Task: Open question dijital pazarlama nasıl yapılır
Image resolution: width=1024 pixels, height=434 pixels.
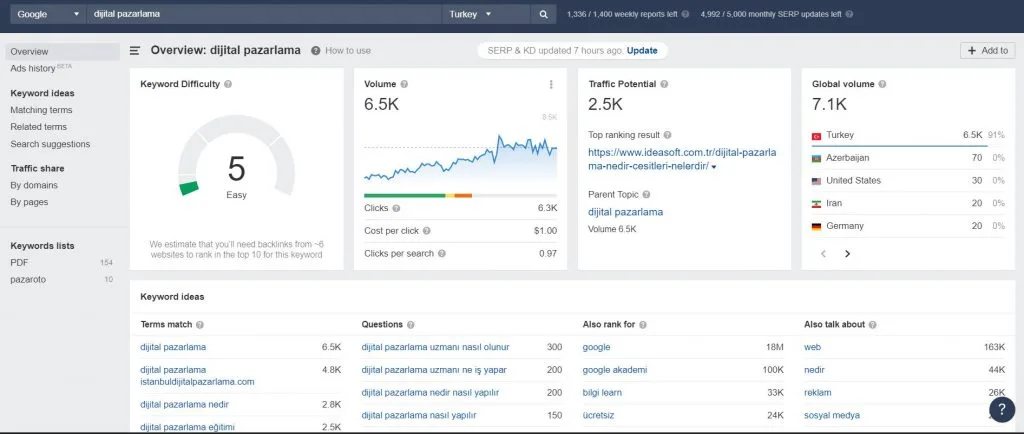Action: 419,415
